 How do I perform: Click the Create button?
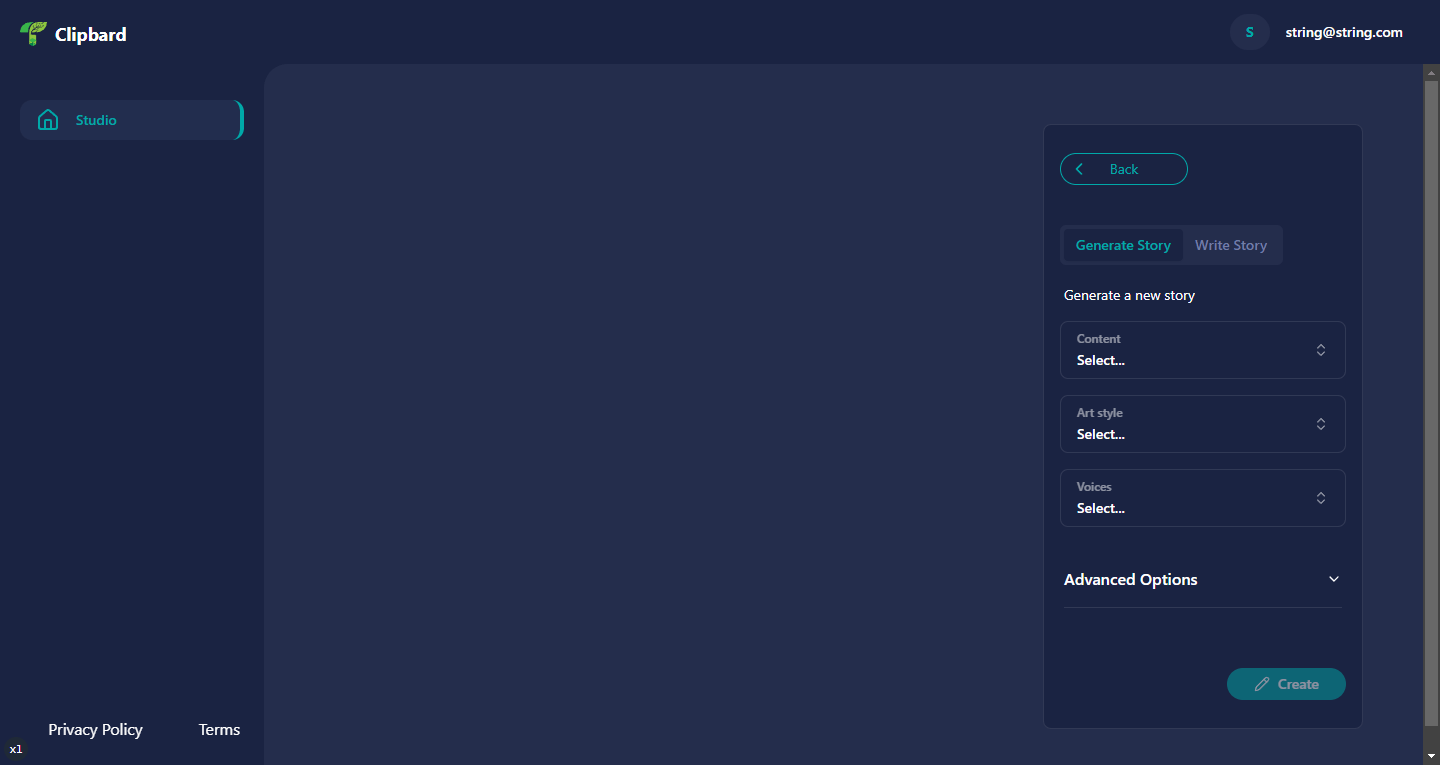(x=1286, y=683)
